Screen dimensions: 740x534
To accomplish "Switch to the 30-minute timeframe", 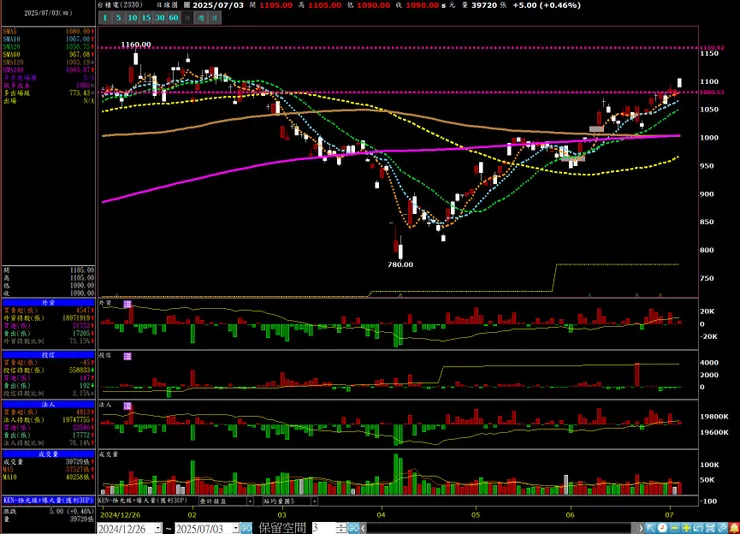I will tap(160, 18).
